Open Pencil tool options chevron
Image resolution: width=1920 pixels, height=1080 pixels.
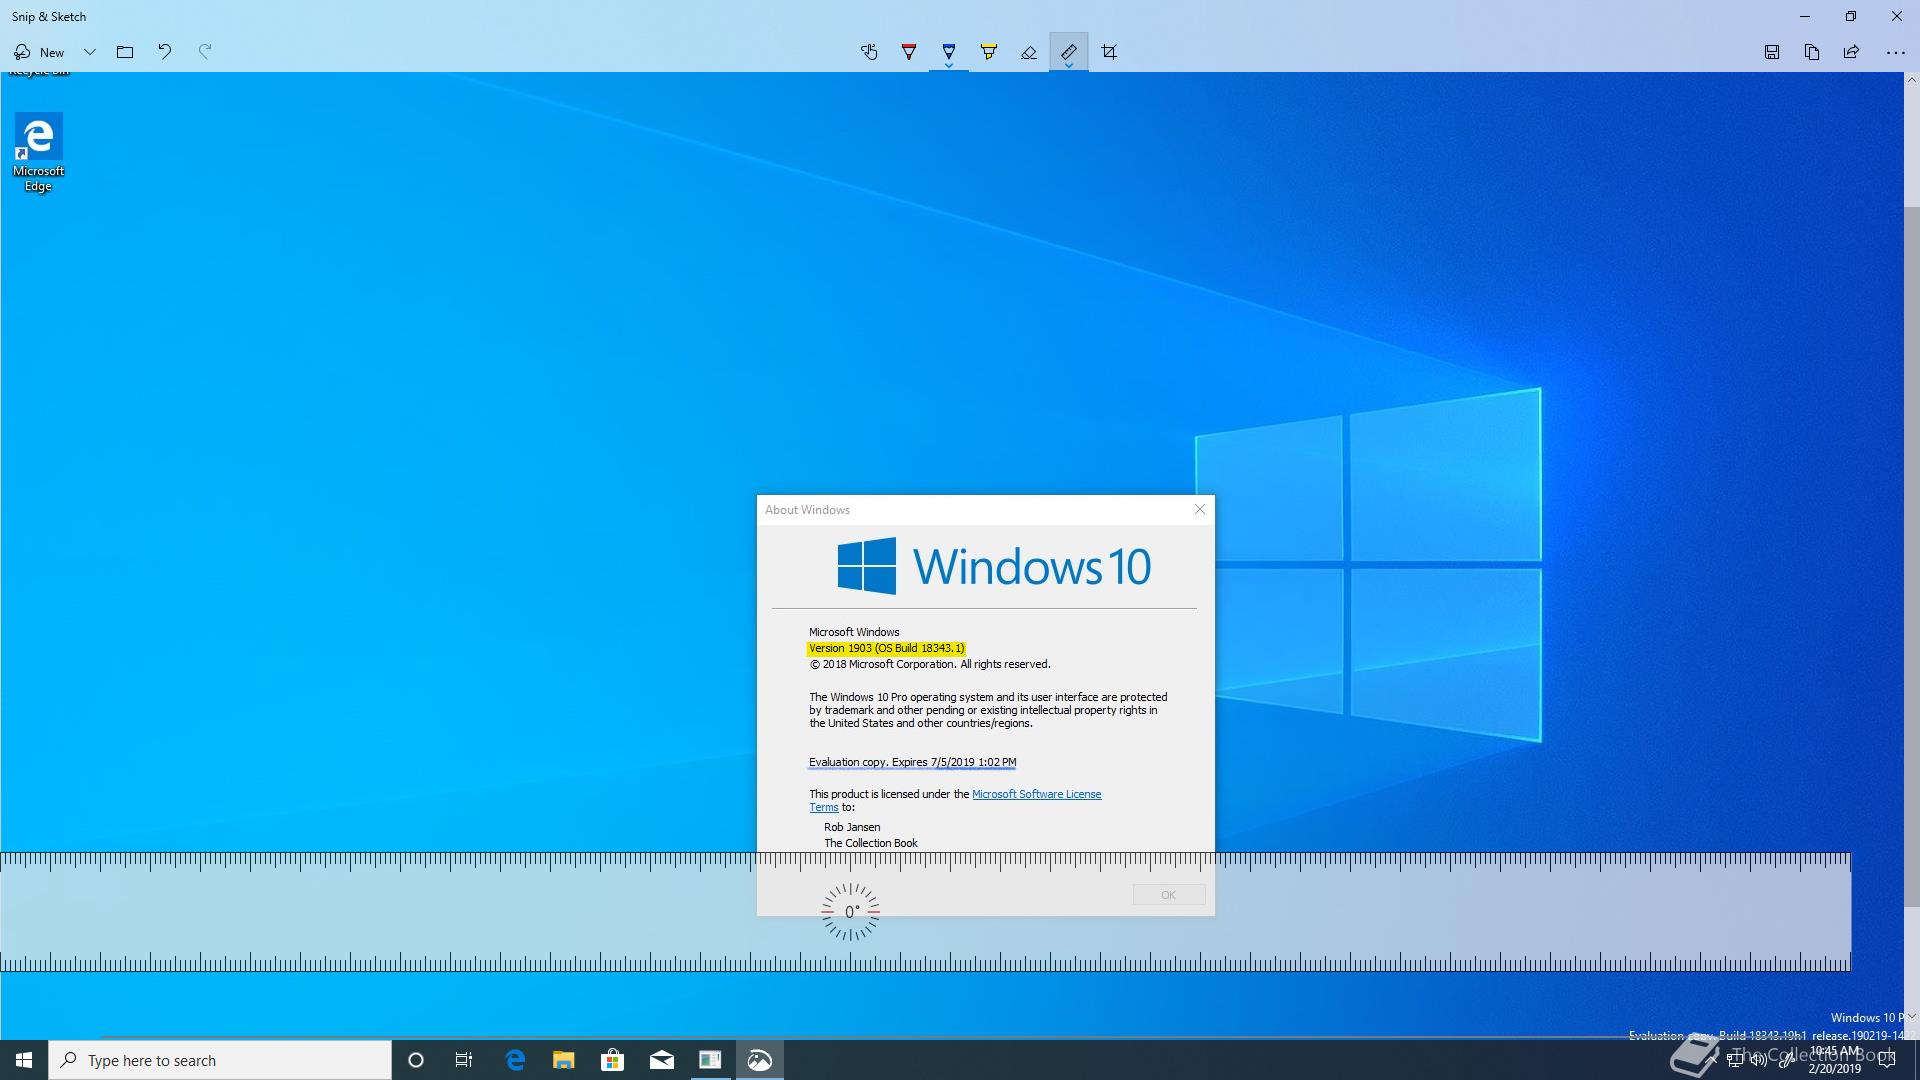tap(949, 66)
